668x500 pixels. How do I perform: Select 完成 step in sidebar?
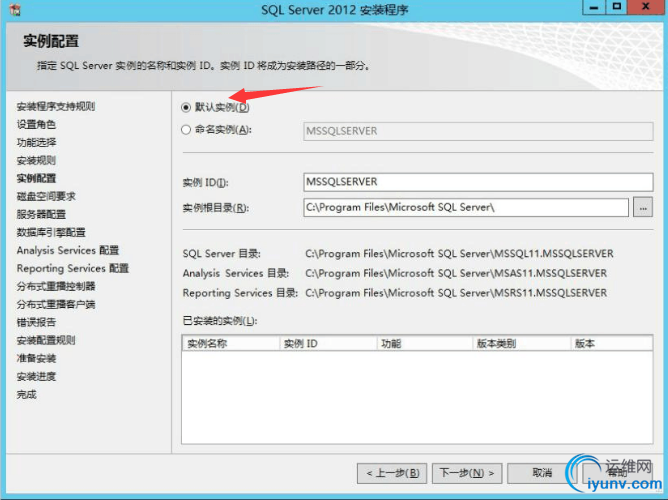pos(26,395)
